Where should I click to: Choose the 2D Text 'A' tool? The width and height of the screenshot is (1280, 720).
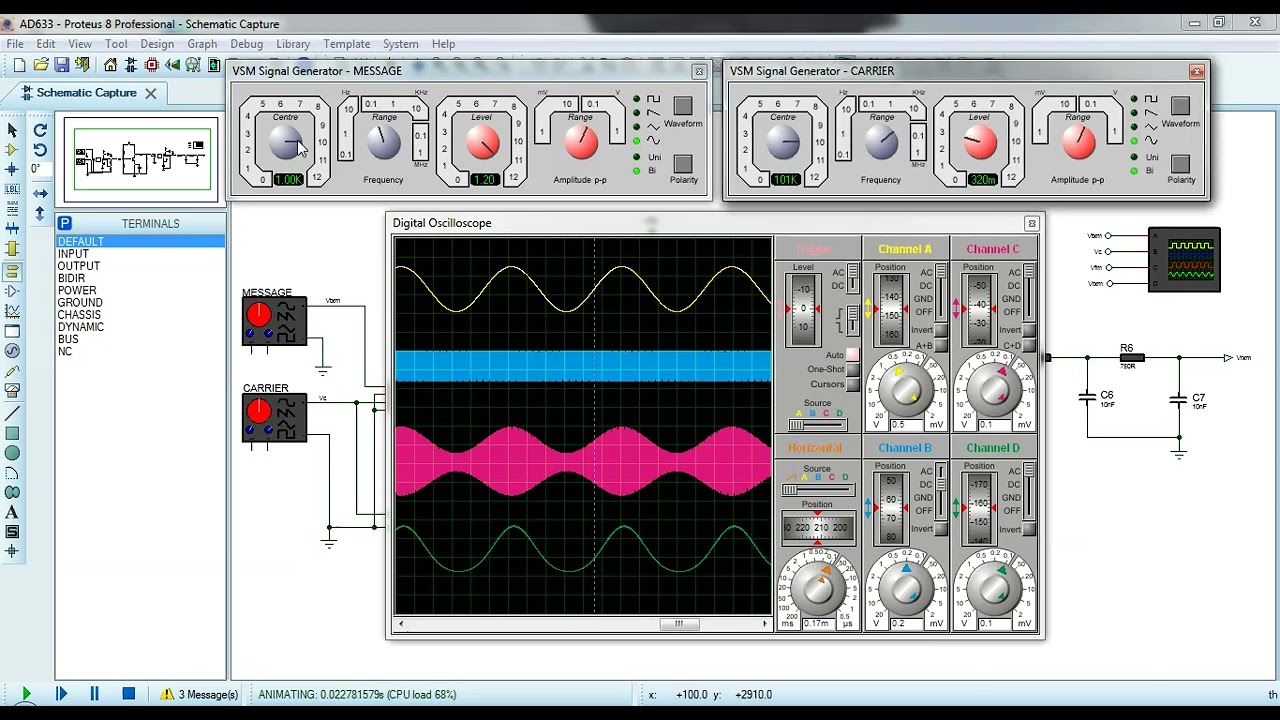click(12, 512)
